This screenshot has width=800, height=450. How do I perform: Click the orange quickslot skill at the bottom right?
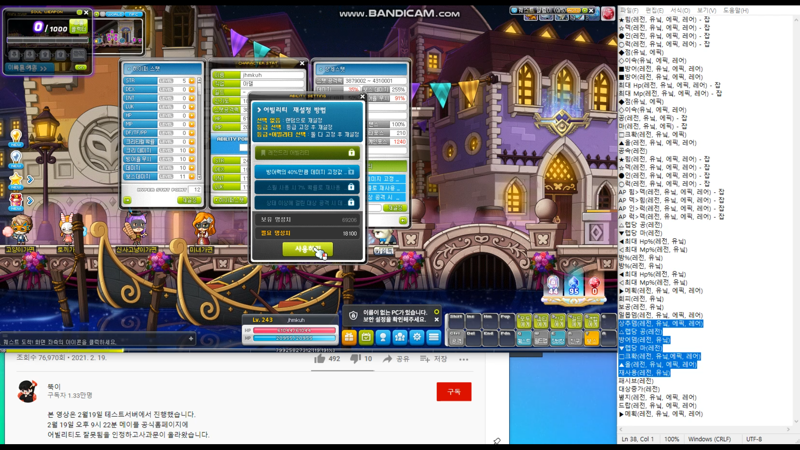click(591, 338)
